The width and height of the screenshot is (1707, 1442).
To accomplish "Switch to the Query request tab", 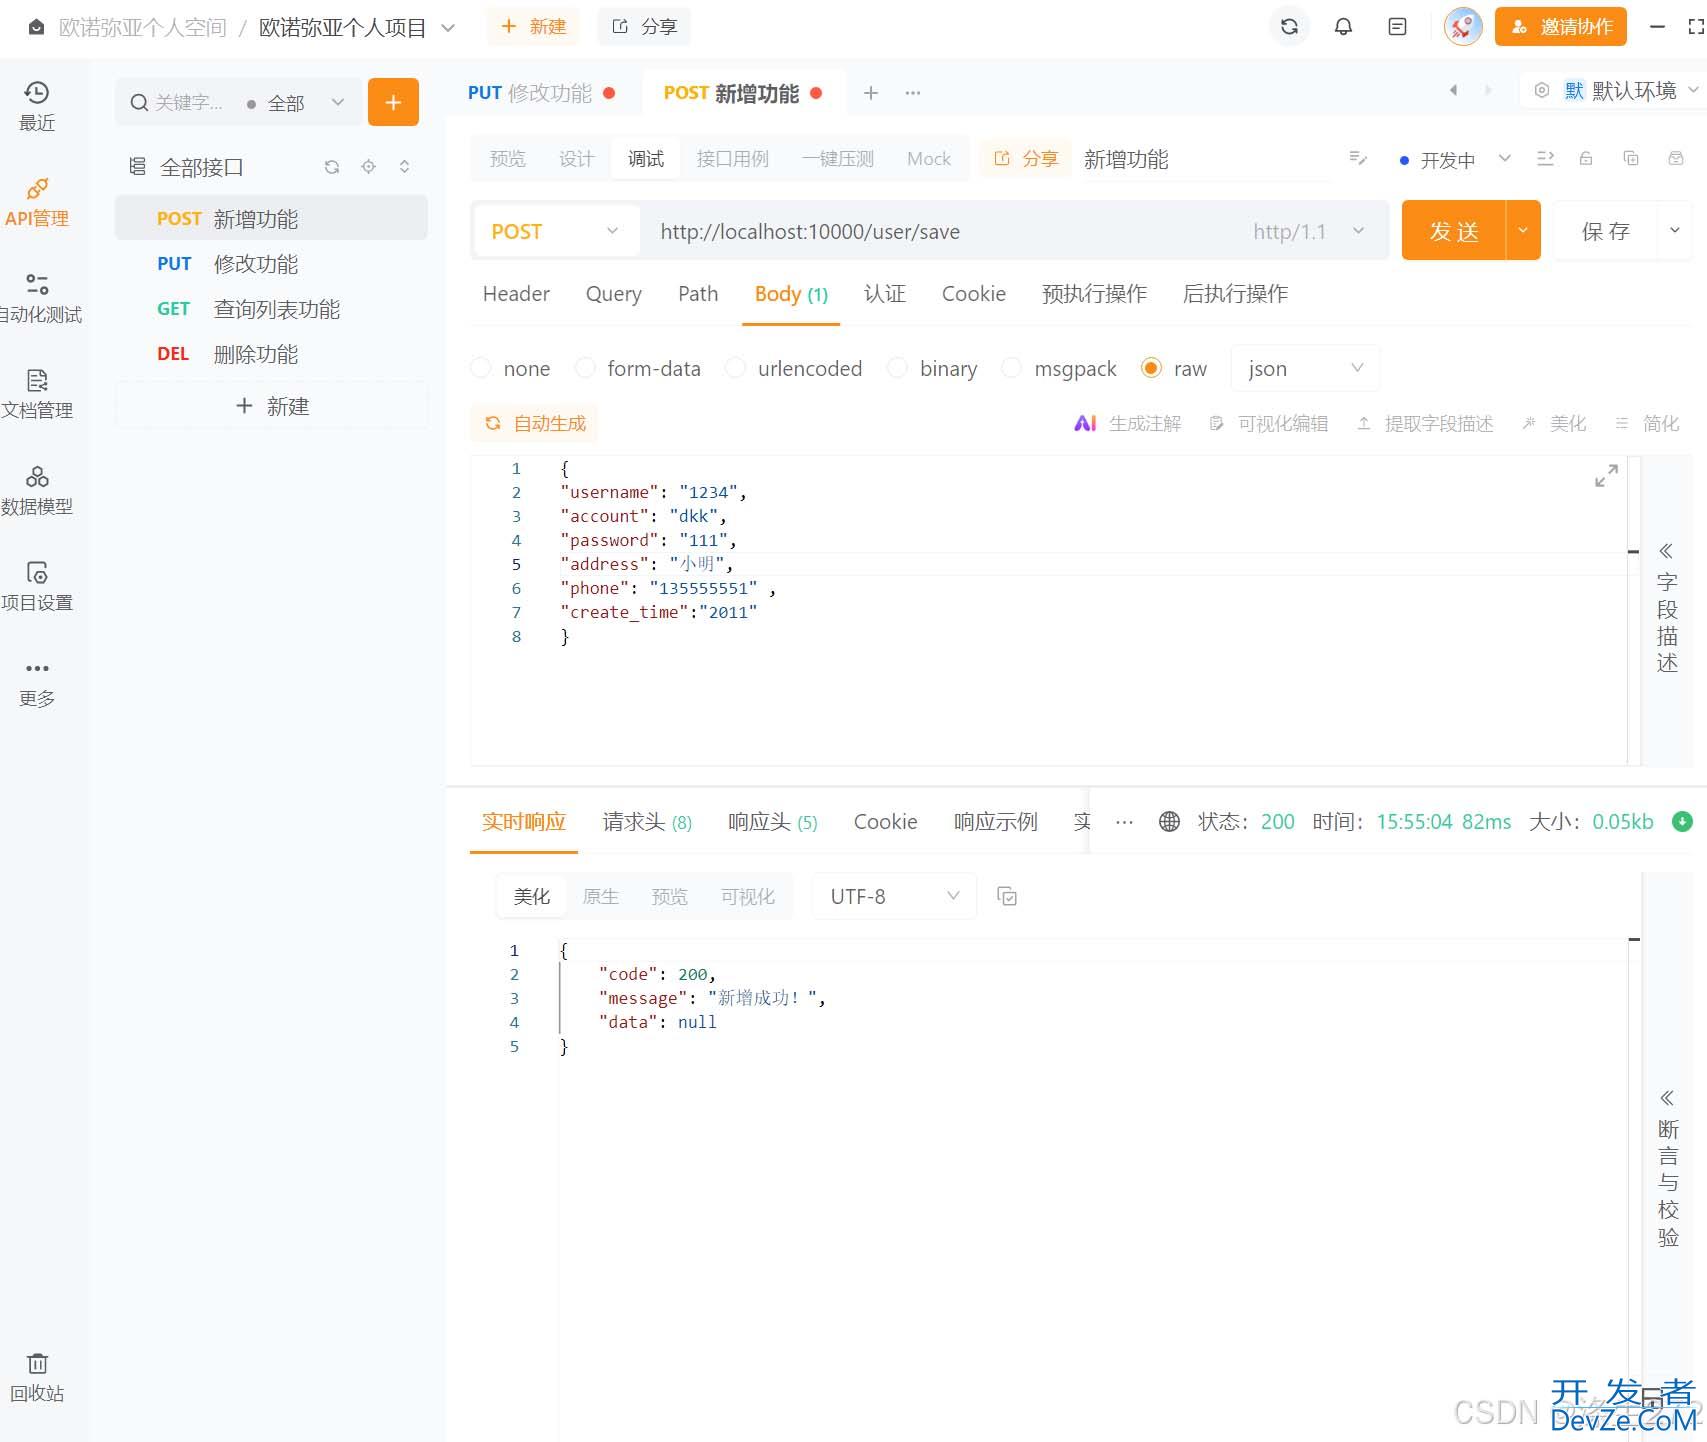I will (x=613, y=294).
